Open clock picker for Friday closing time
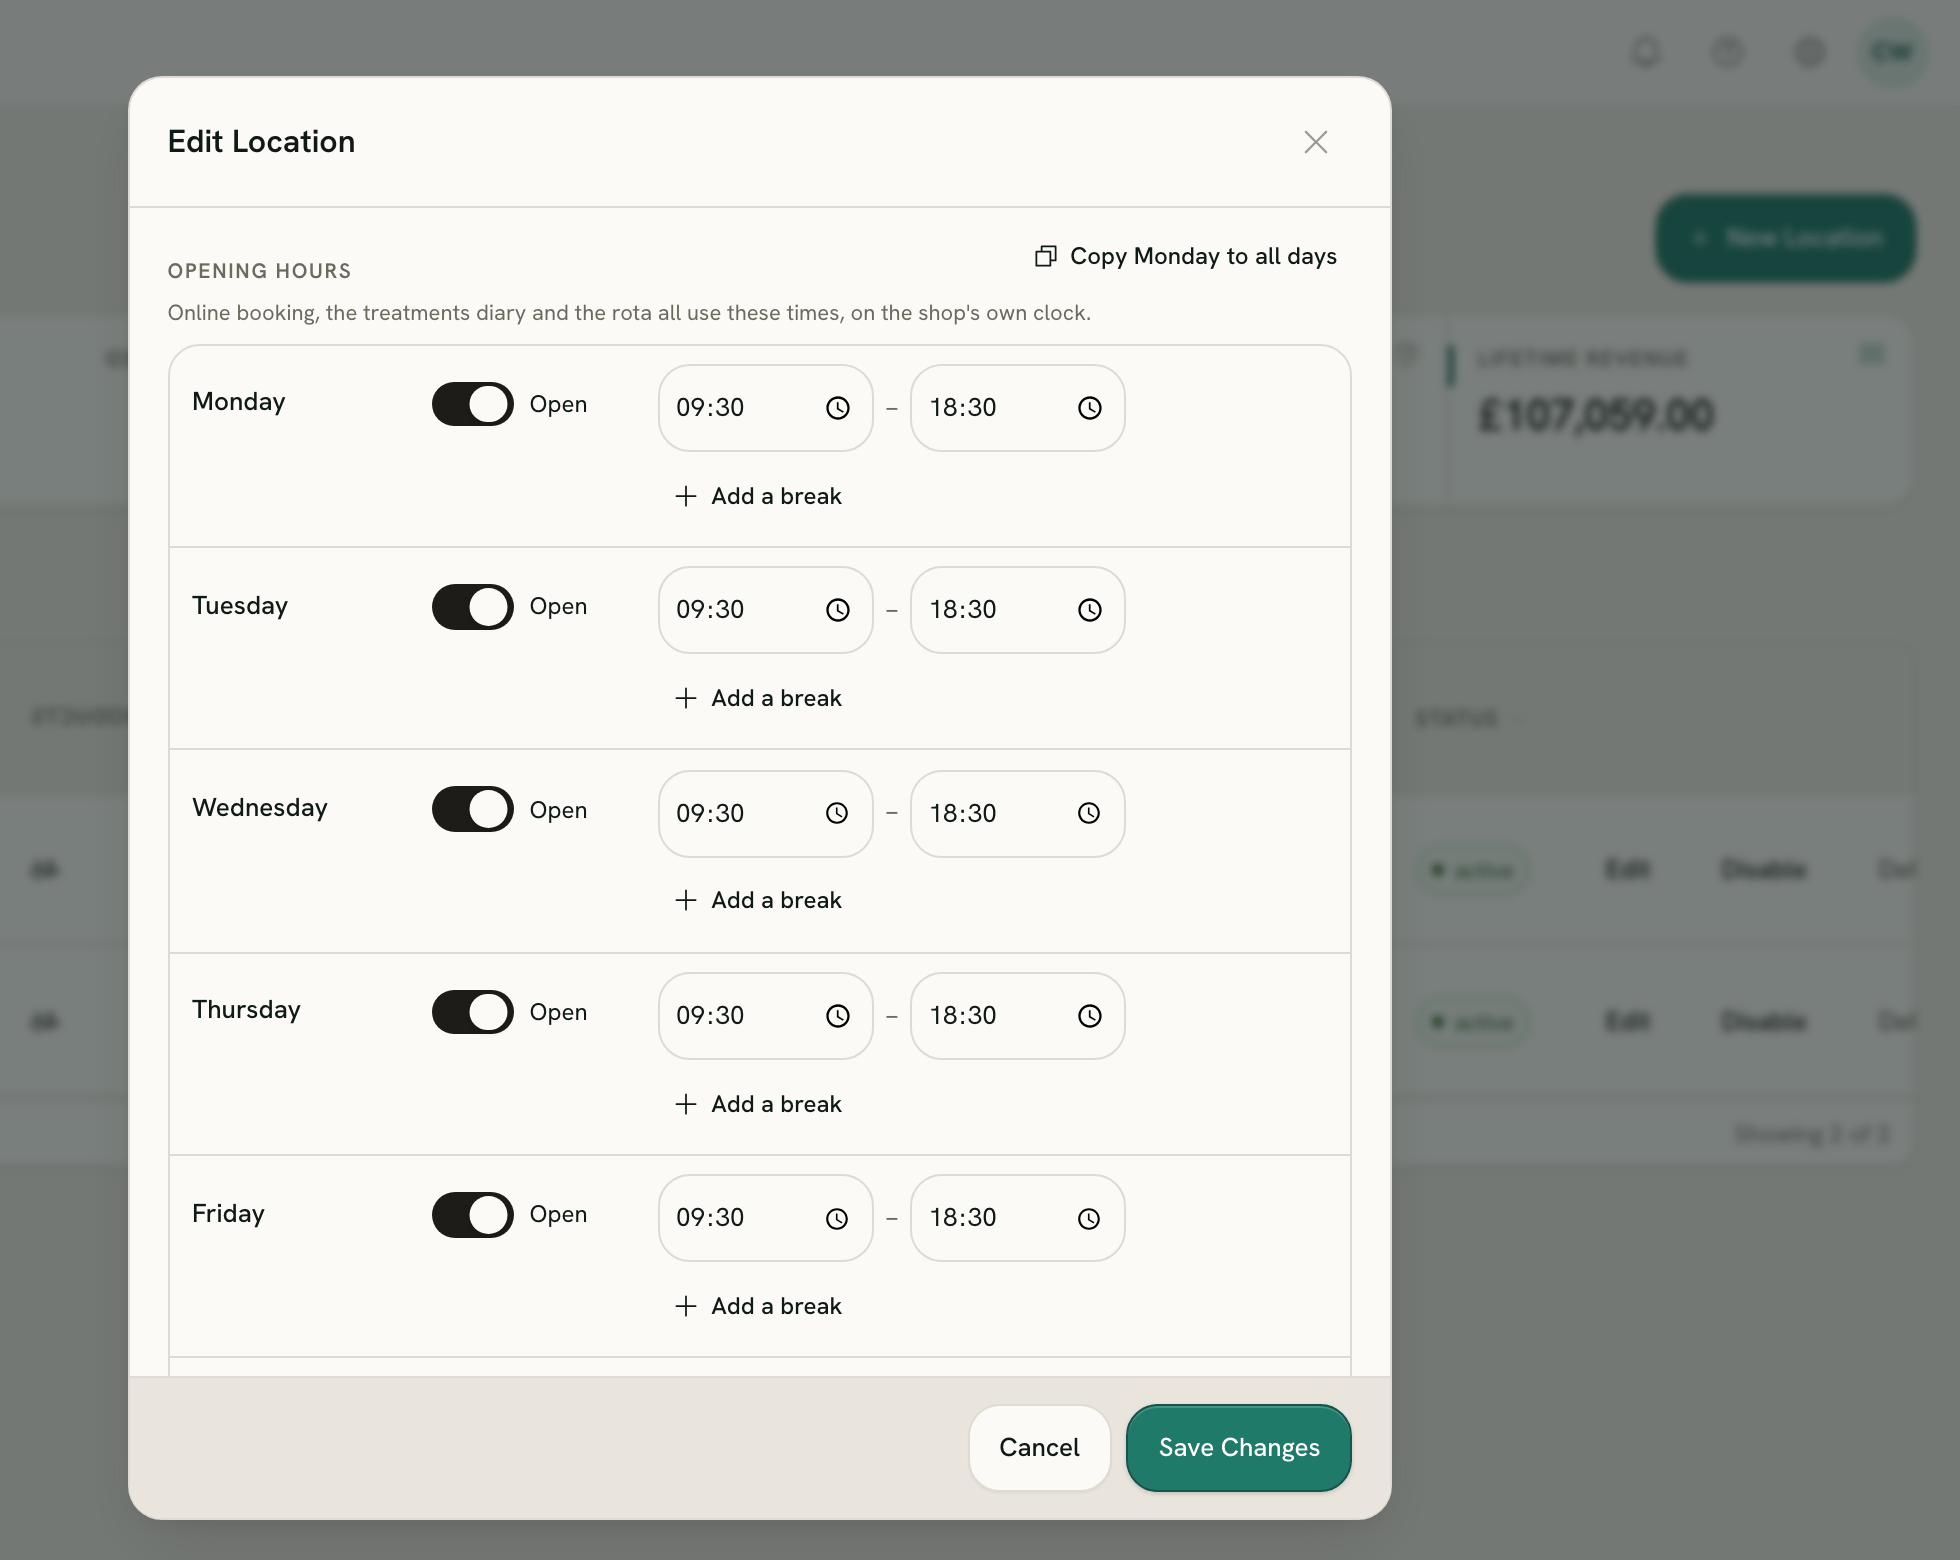1960x1560 pixels. (x=1089, y=1219)
